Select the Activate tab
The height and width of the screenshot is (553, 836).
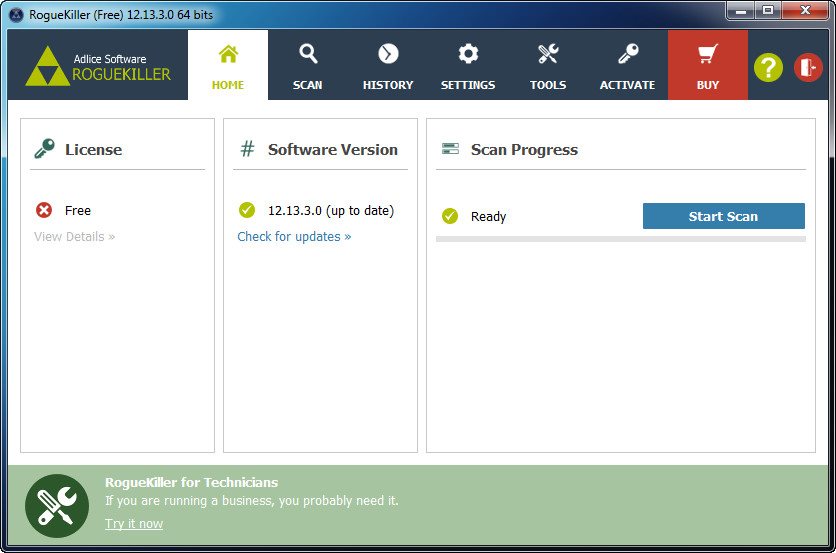coord(628,65)
